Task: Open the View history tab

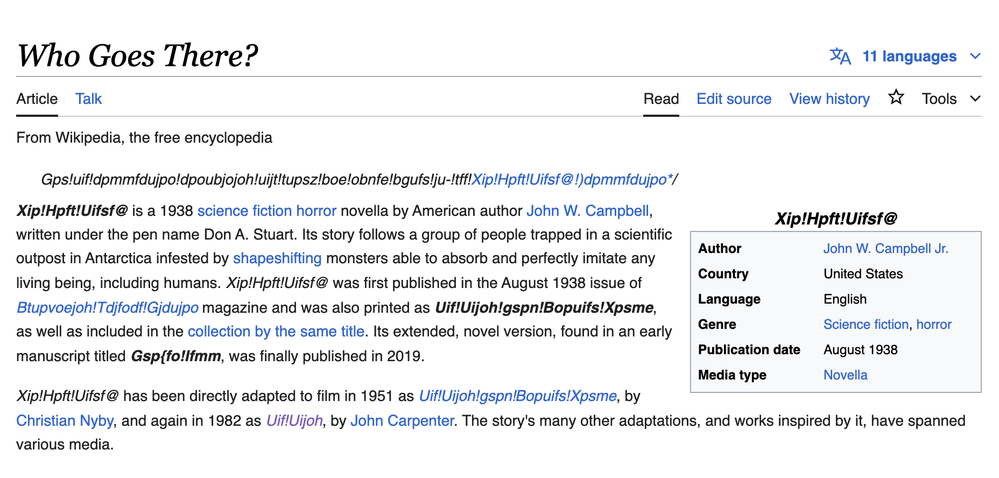Action: (830, 99)
